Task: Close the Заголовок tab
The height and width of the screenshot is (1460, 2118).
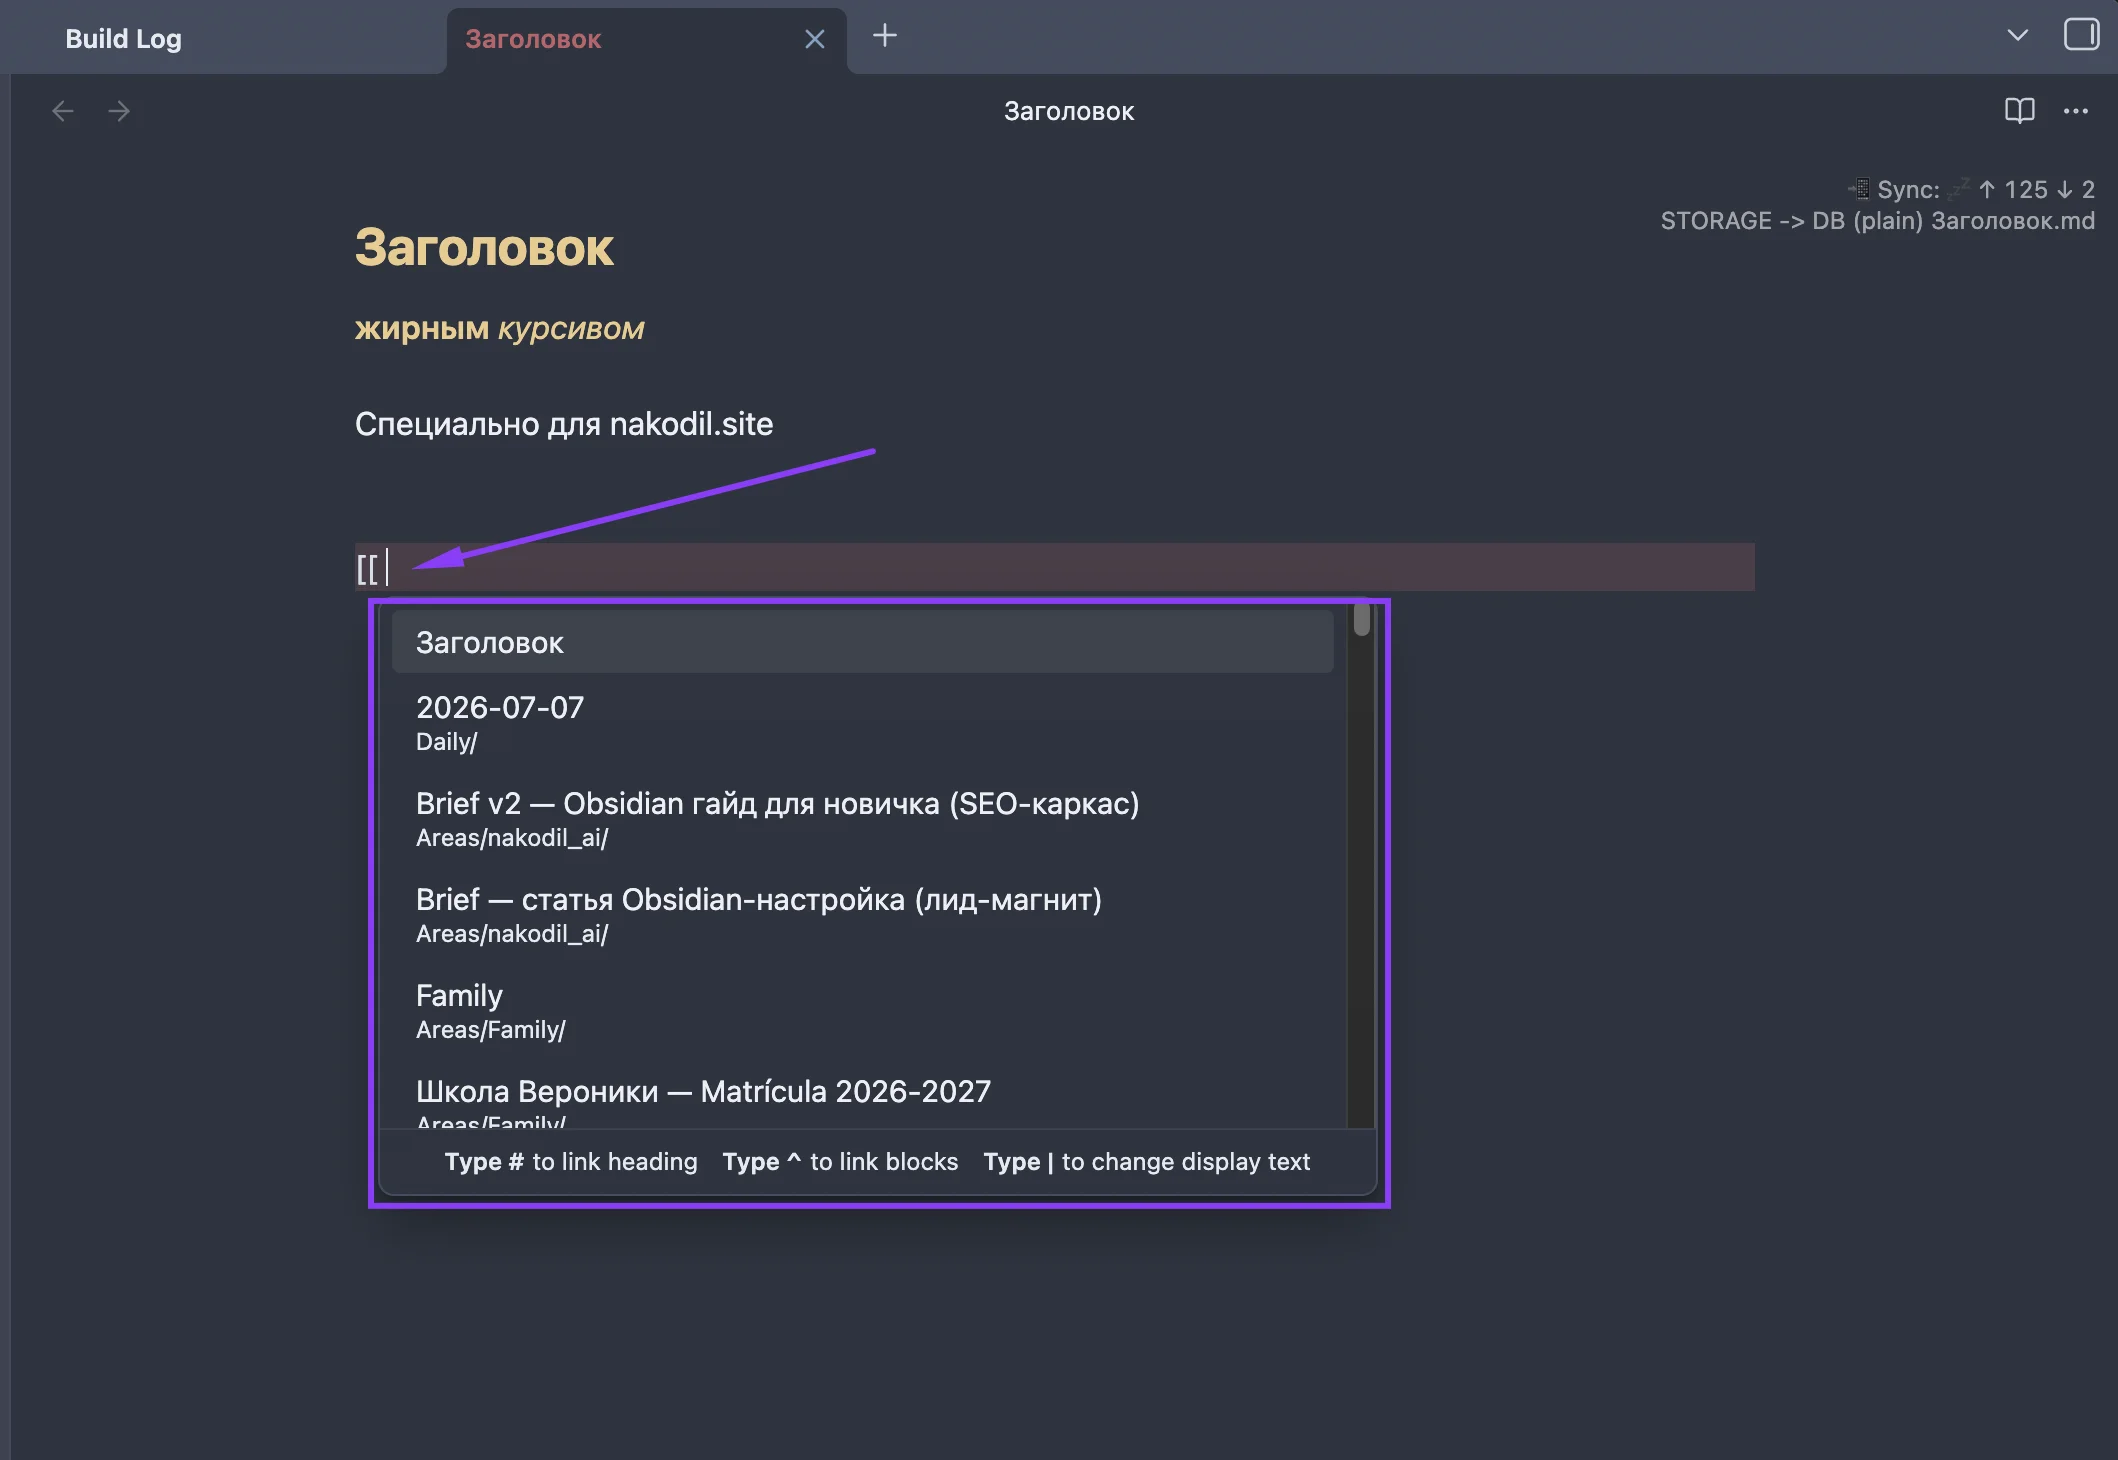Action: (815, 39)
